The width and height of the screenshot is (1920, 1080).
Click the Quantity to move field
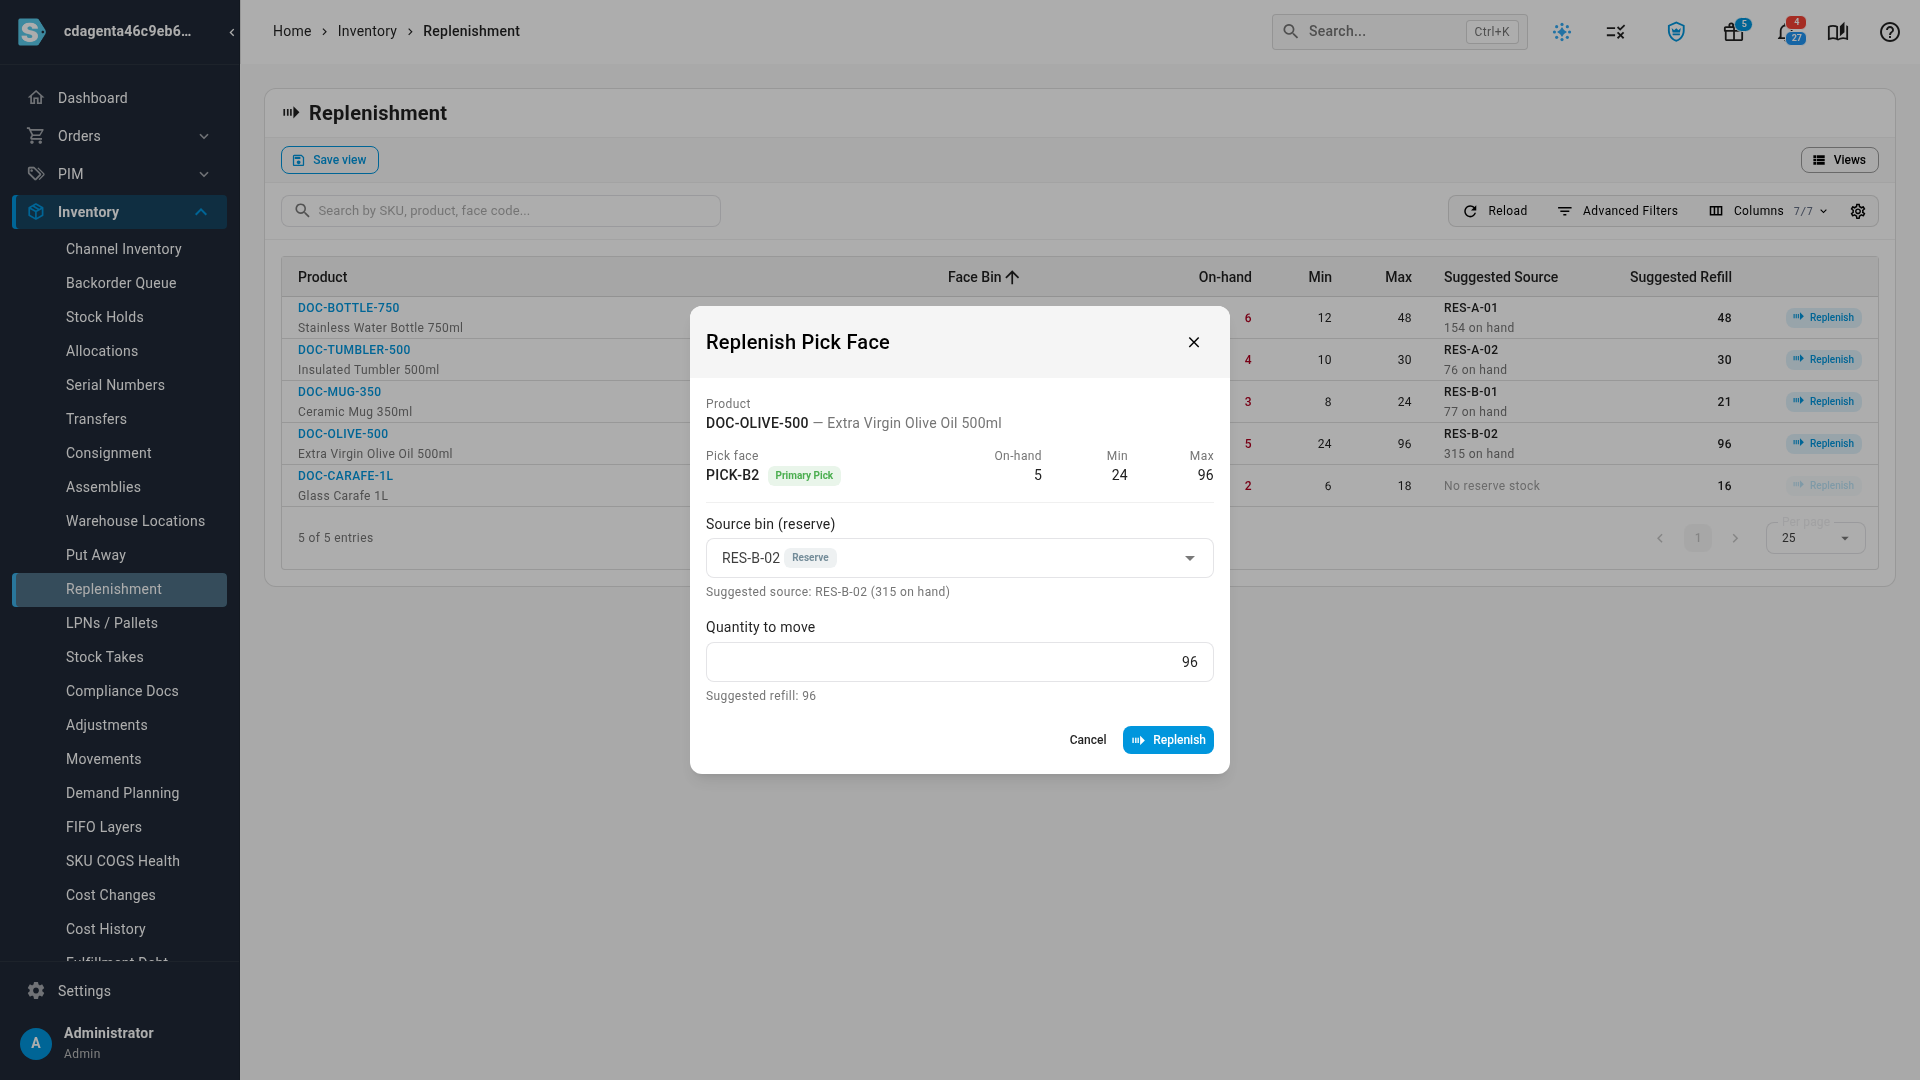[959, 662]
